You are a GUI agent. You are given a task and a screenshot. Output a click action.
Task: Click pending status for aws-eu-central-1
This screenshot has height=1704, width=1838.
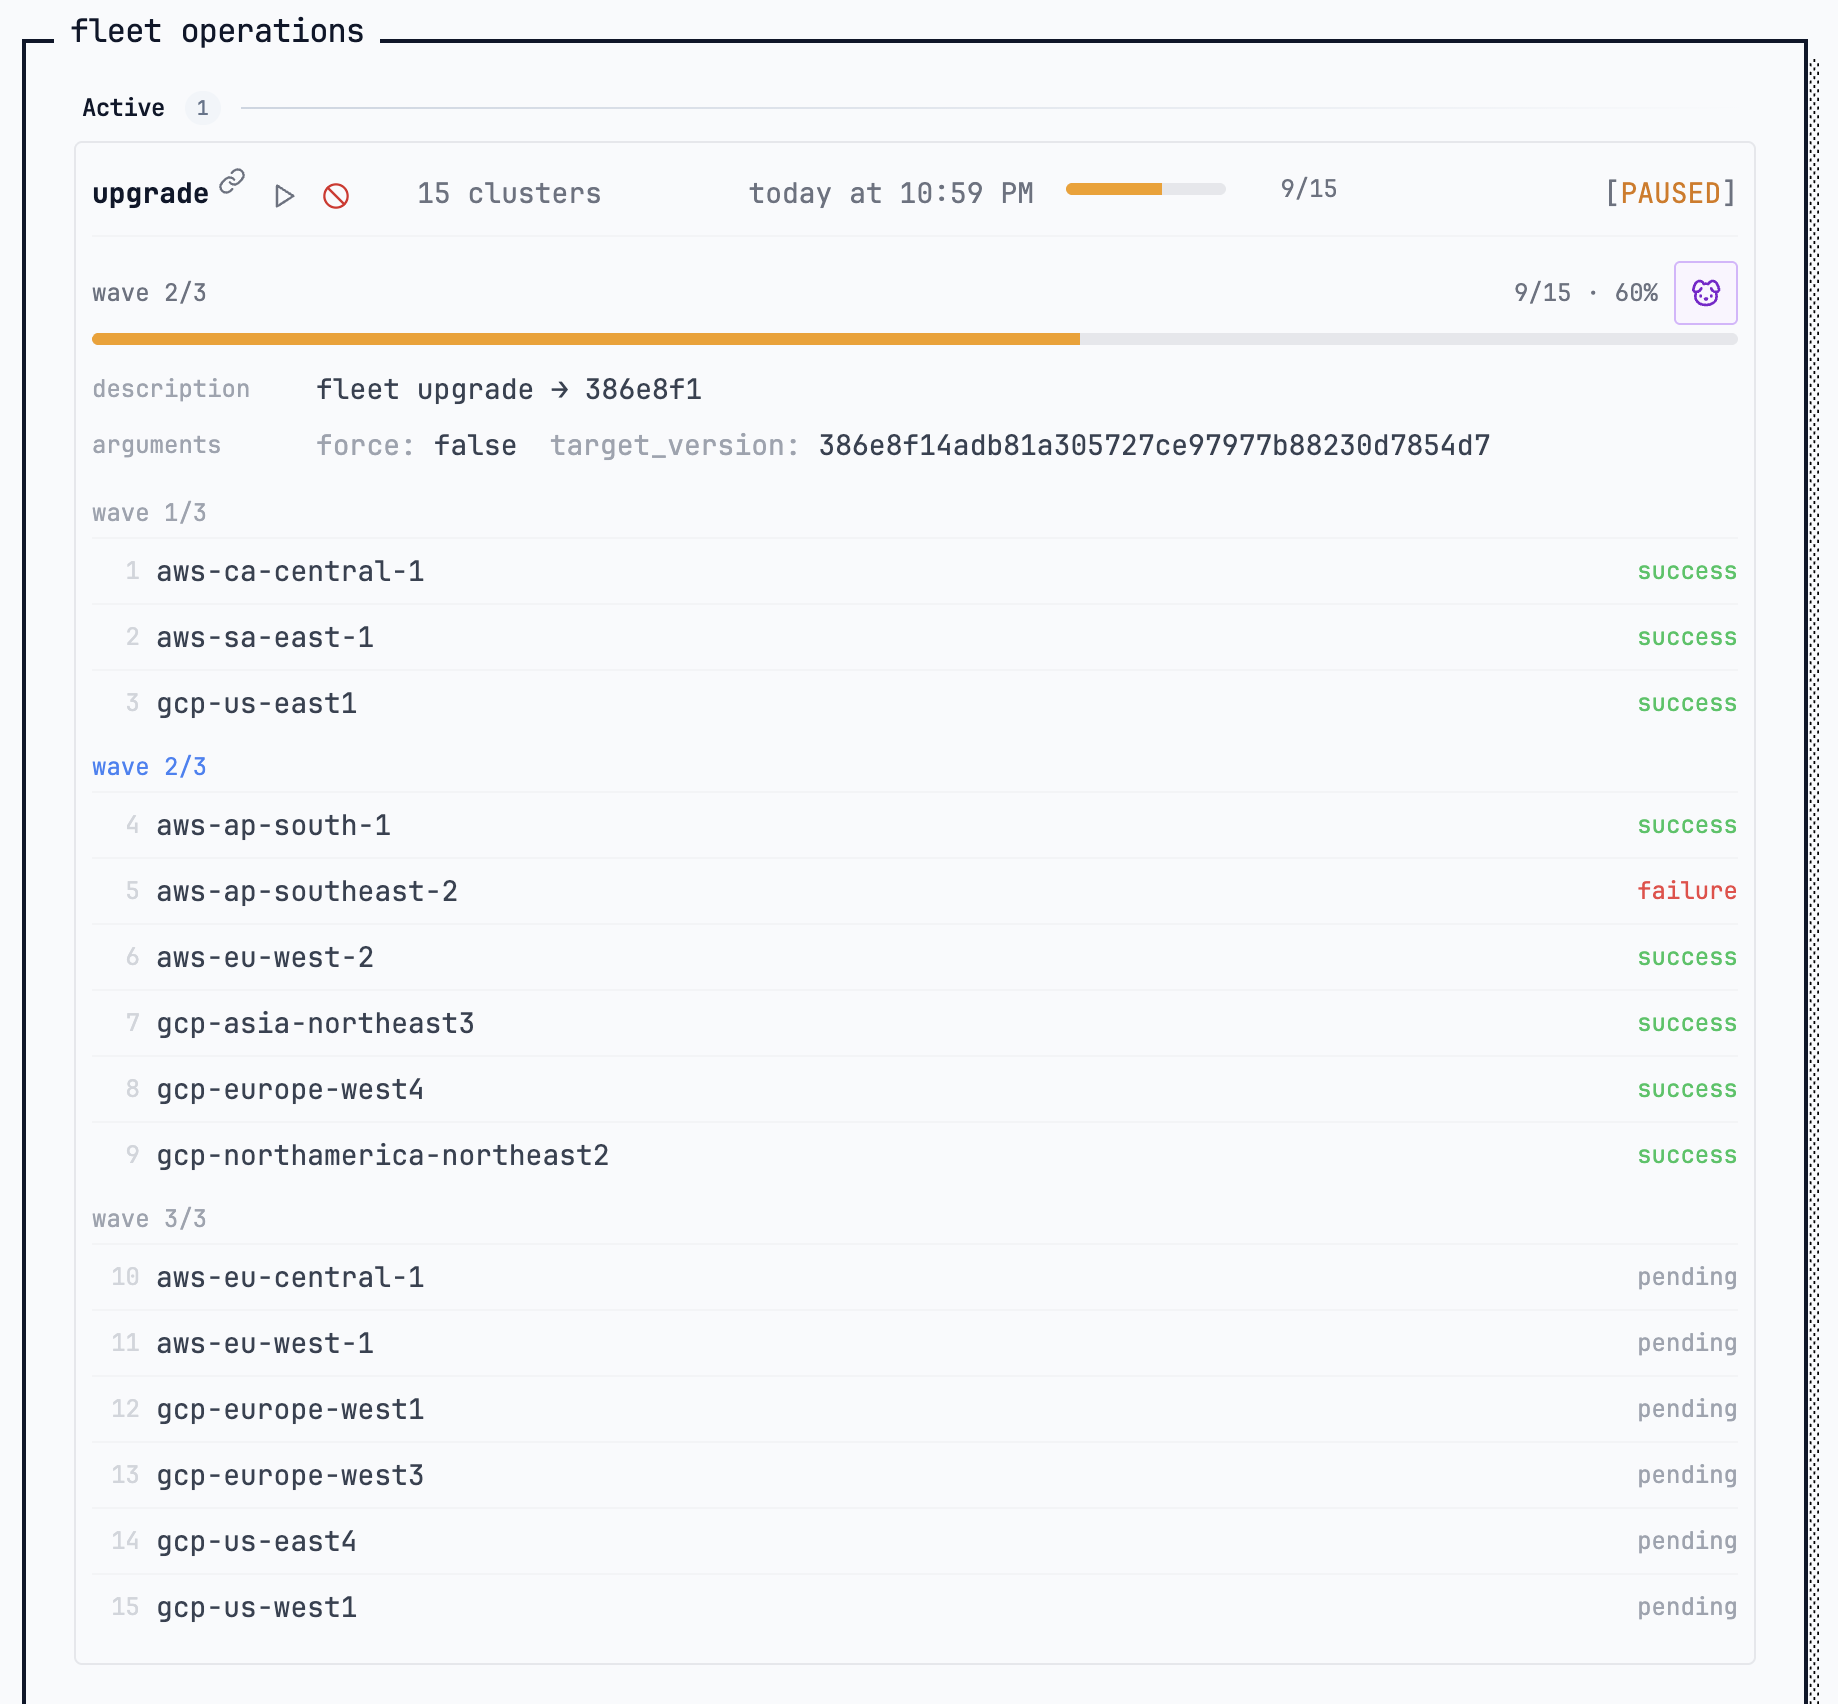1687,1277
